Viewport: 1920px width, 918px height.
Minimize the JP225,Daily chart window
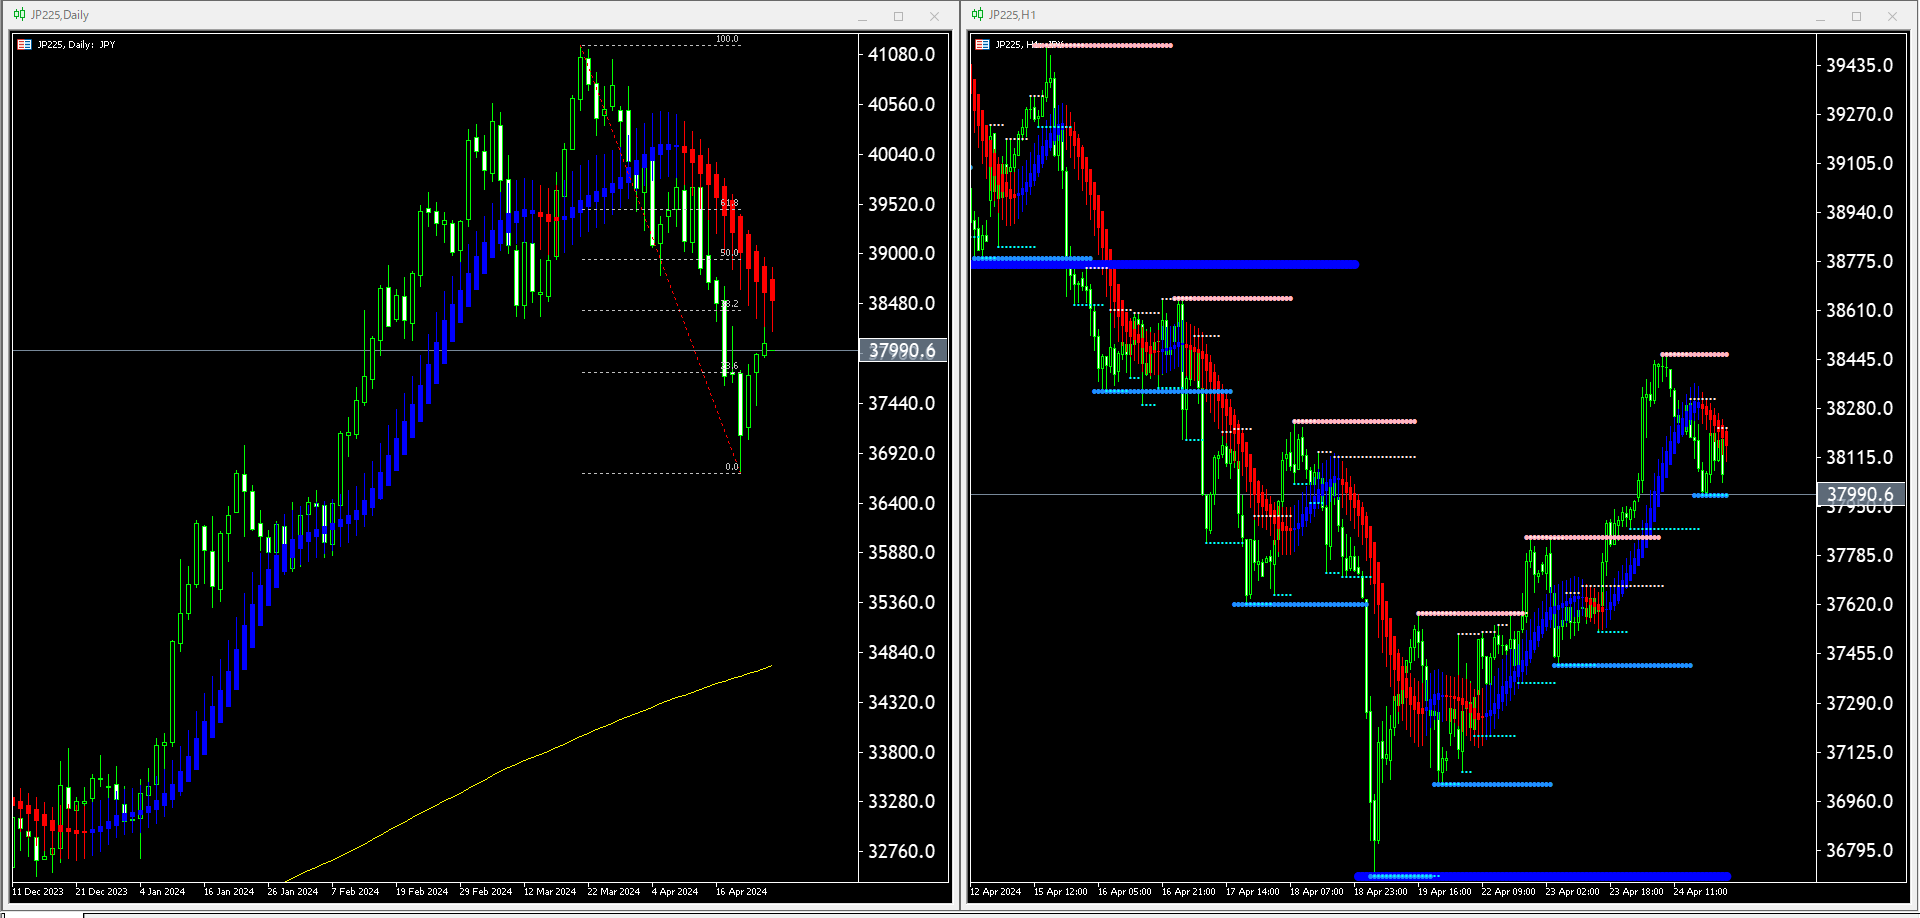coord(862,16)
